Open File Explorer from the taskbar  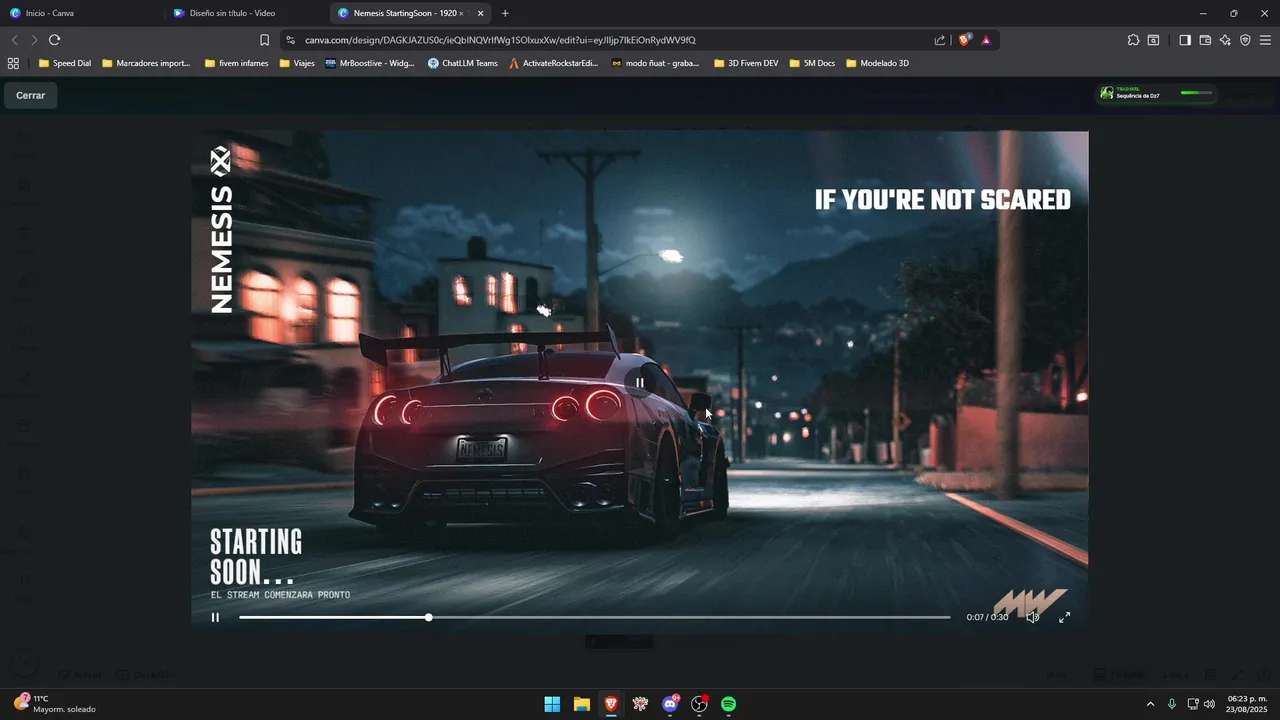581,704
